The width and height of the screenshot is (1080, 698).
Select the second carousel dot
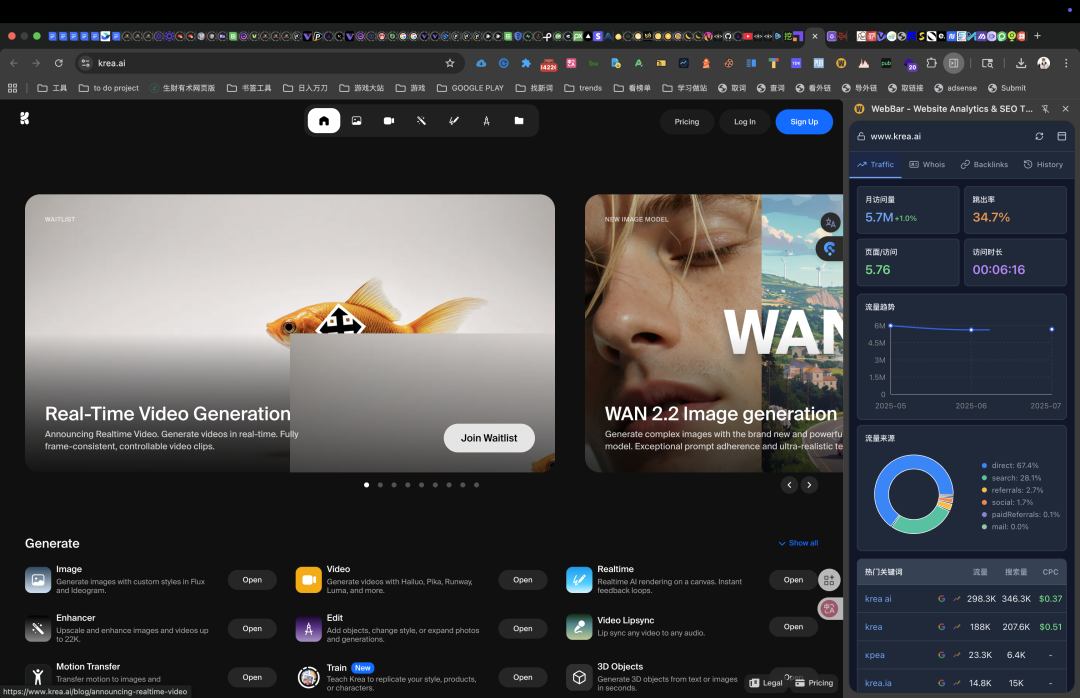tap(380, 485)
